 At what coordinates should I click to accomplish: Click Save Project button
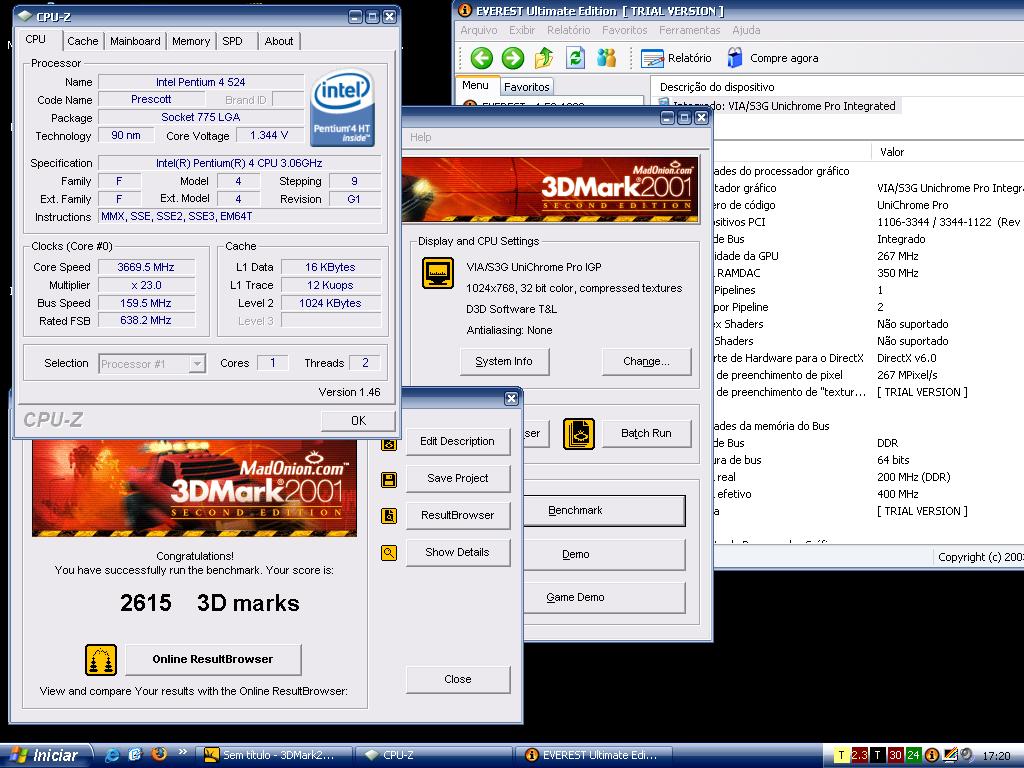coord(458,478)
